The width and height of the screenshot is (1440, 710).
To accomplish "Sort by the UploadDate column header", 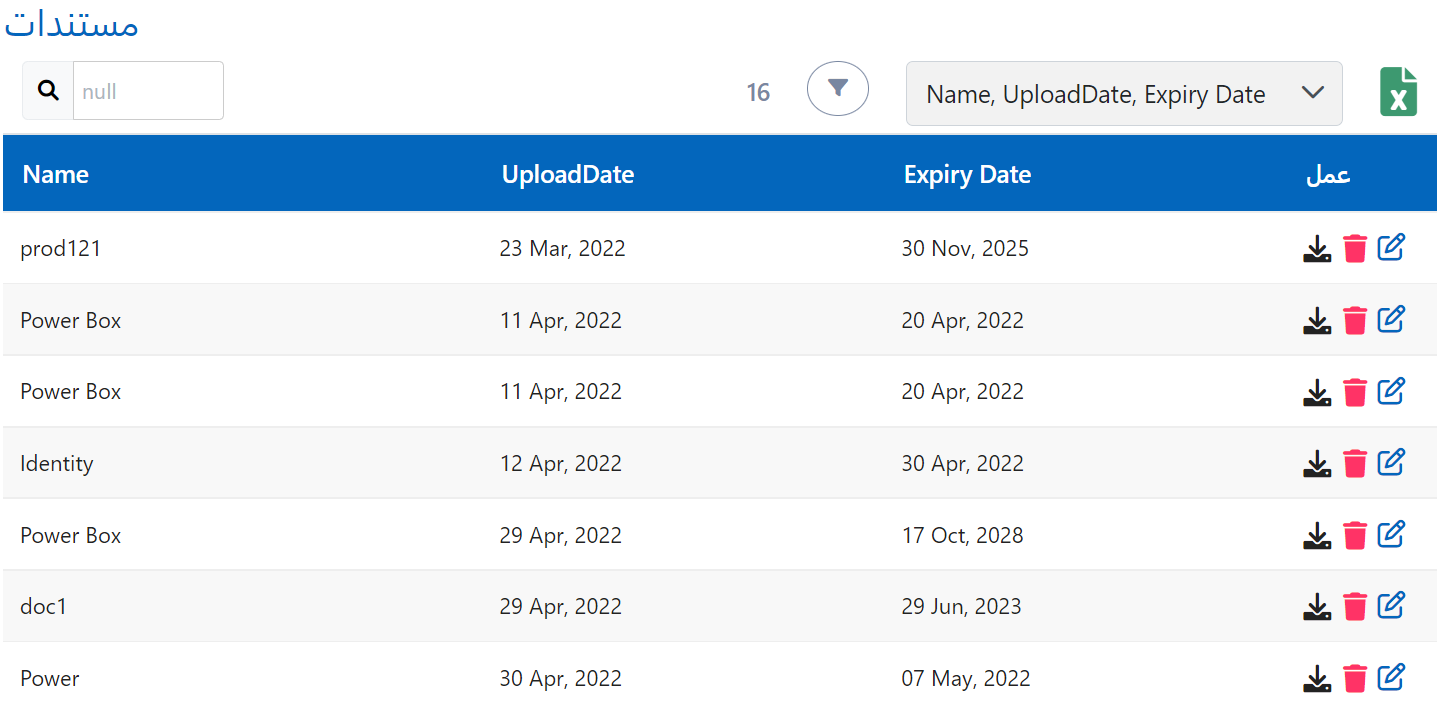I will click(x=567, y=174).
